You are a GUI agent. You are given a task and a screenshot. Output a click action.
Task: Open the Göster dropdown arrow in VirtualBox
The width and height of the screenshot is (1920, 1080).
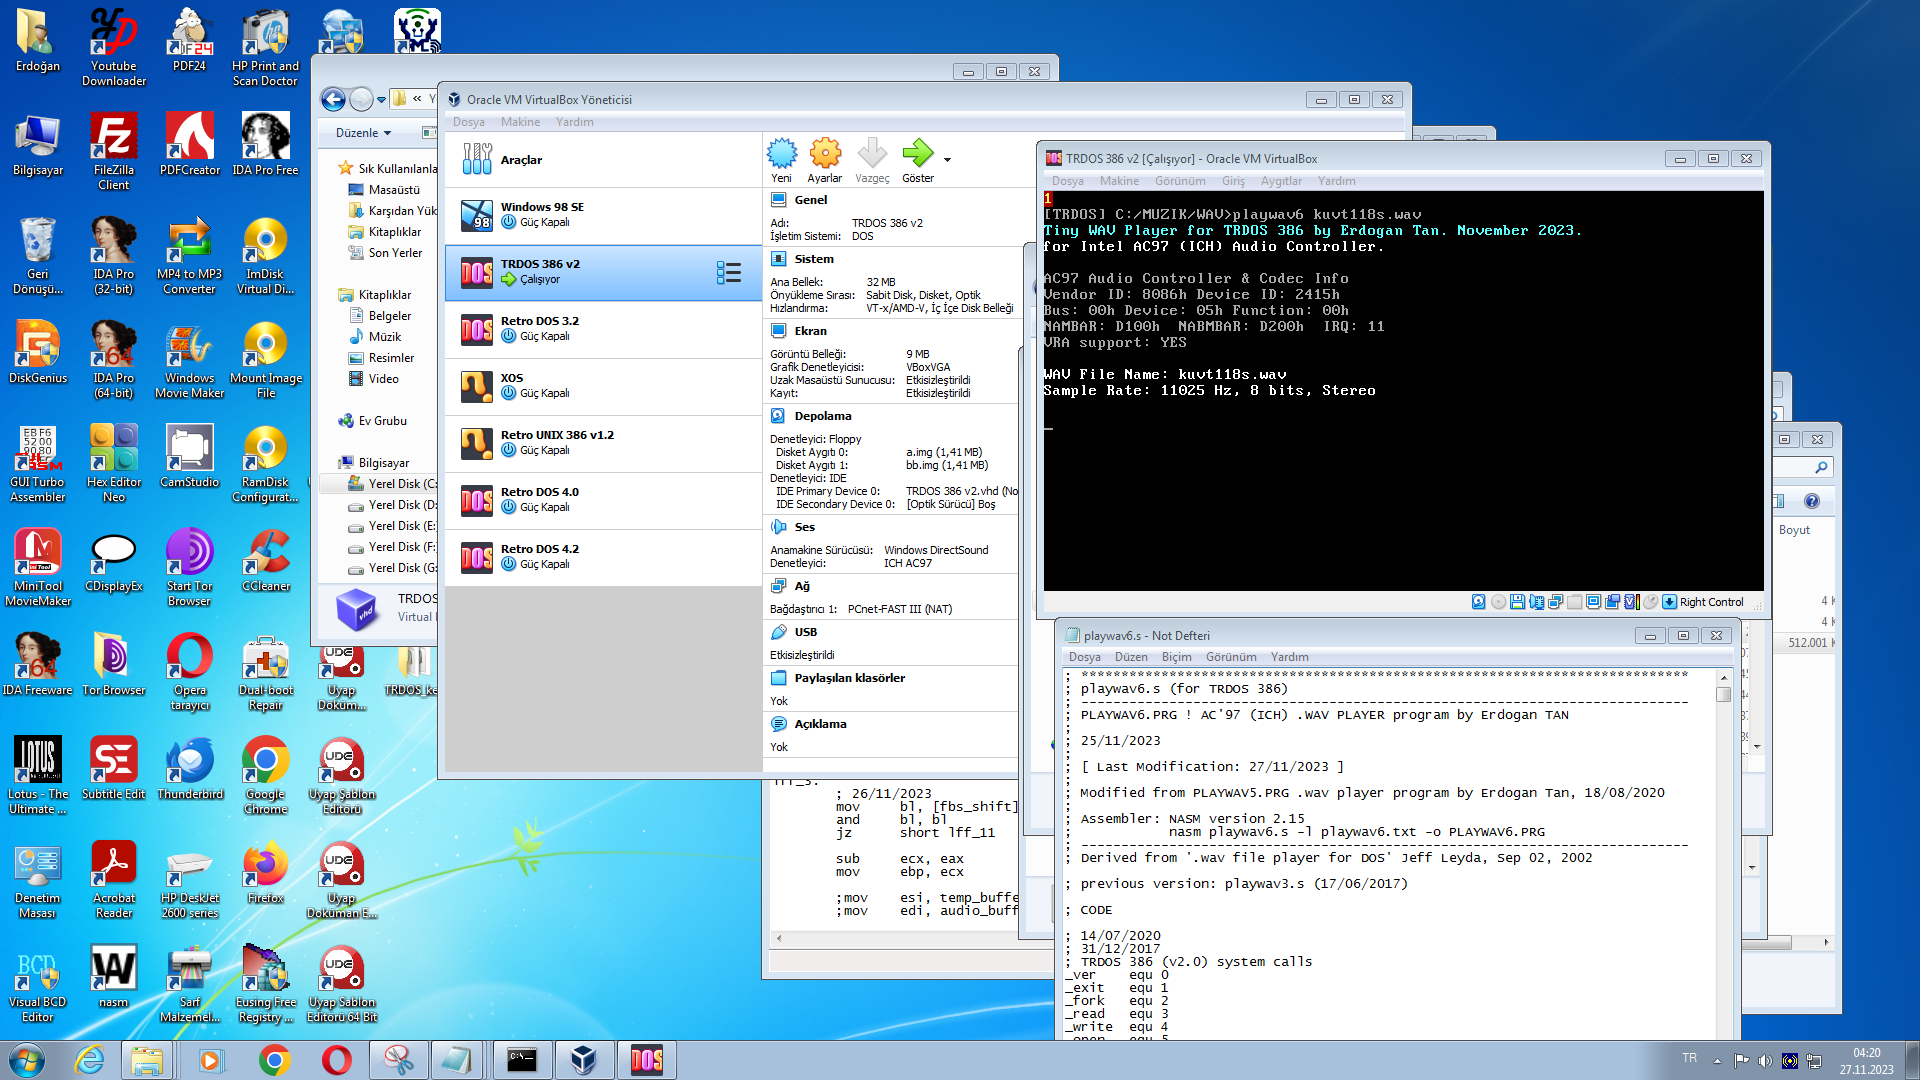[947, 160]
